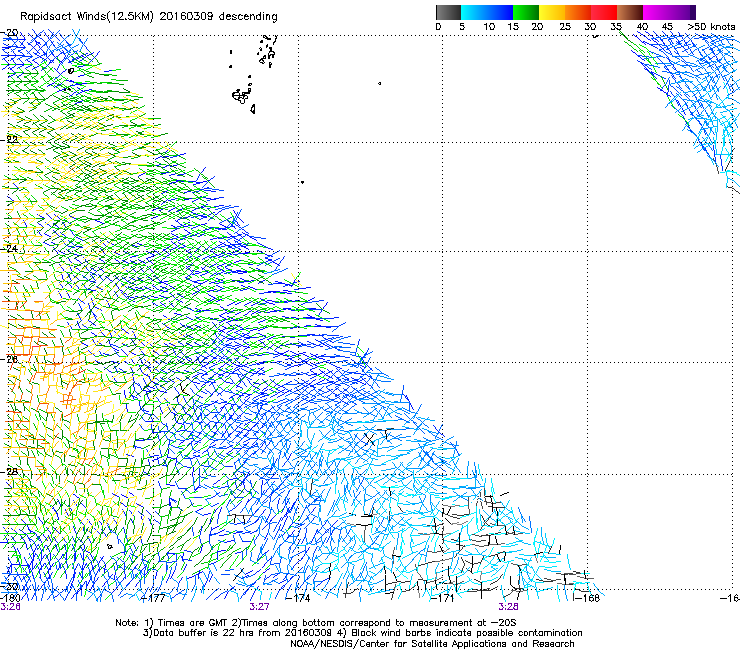Click the legend label '25'
This screenshot has width=740, height=650.
pos(565,27)
